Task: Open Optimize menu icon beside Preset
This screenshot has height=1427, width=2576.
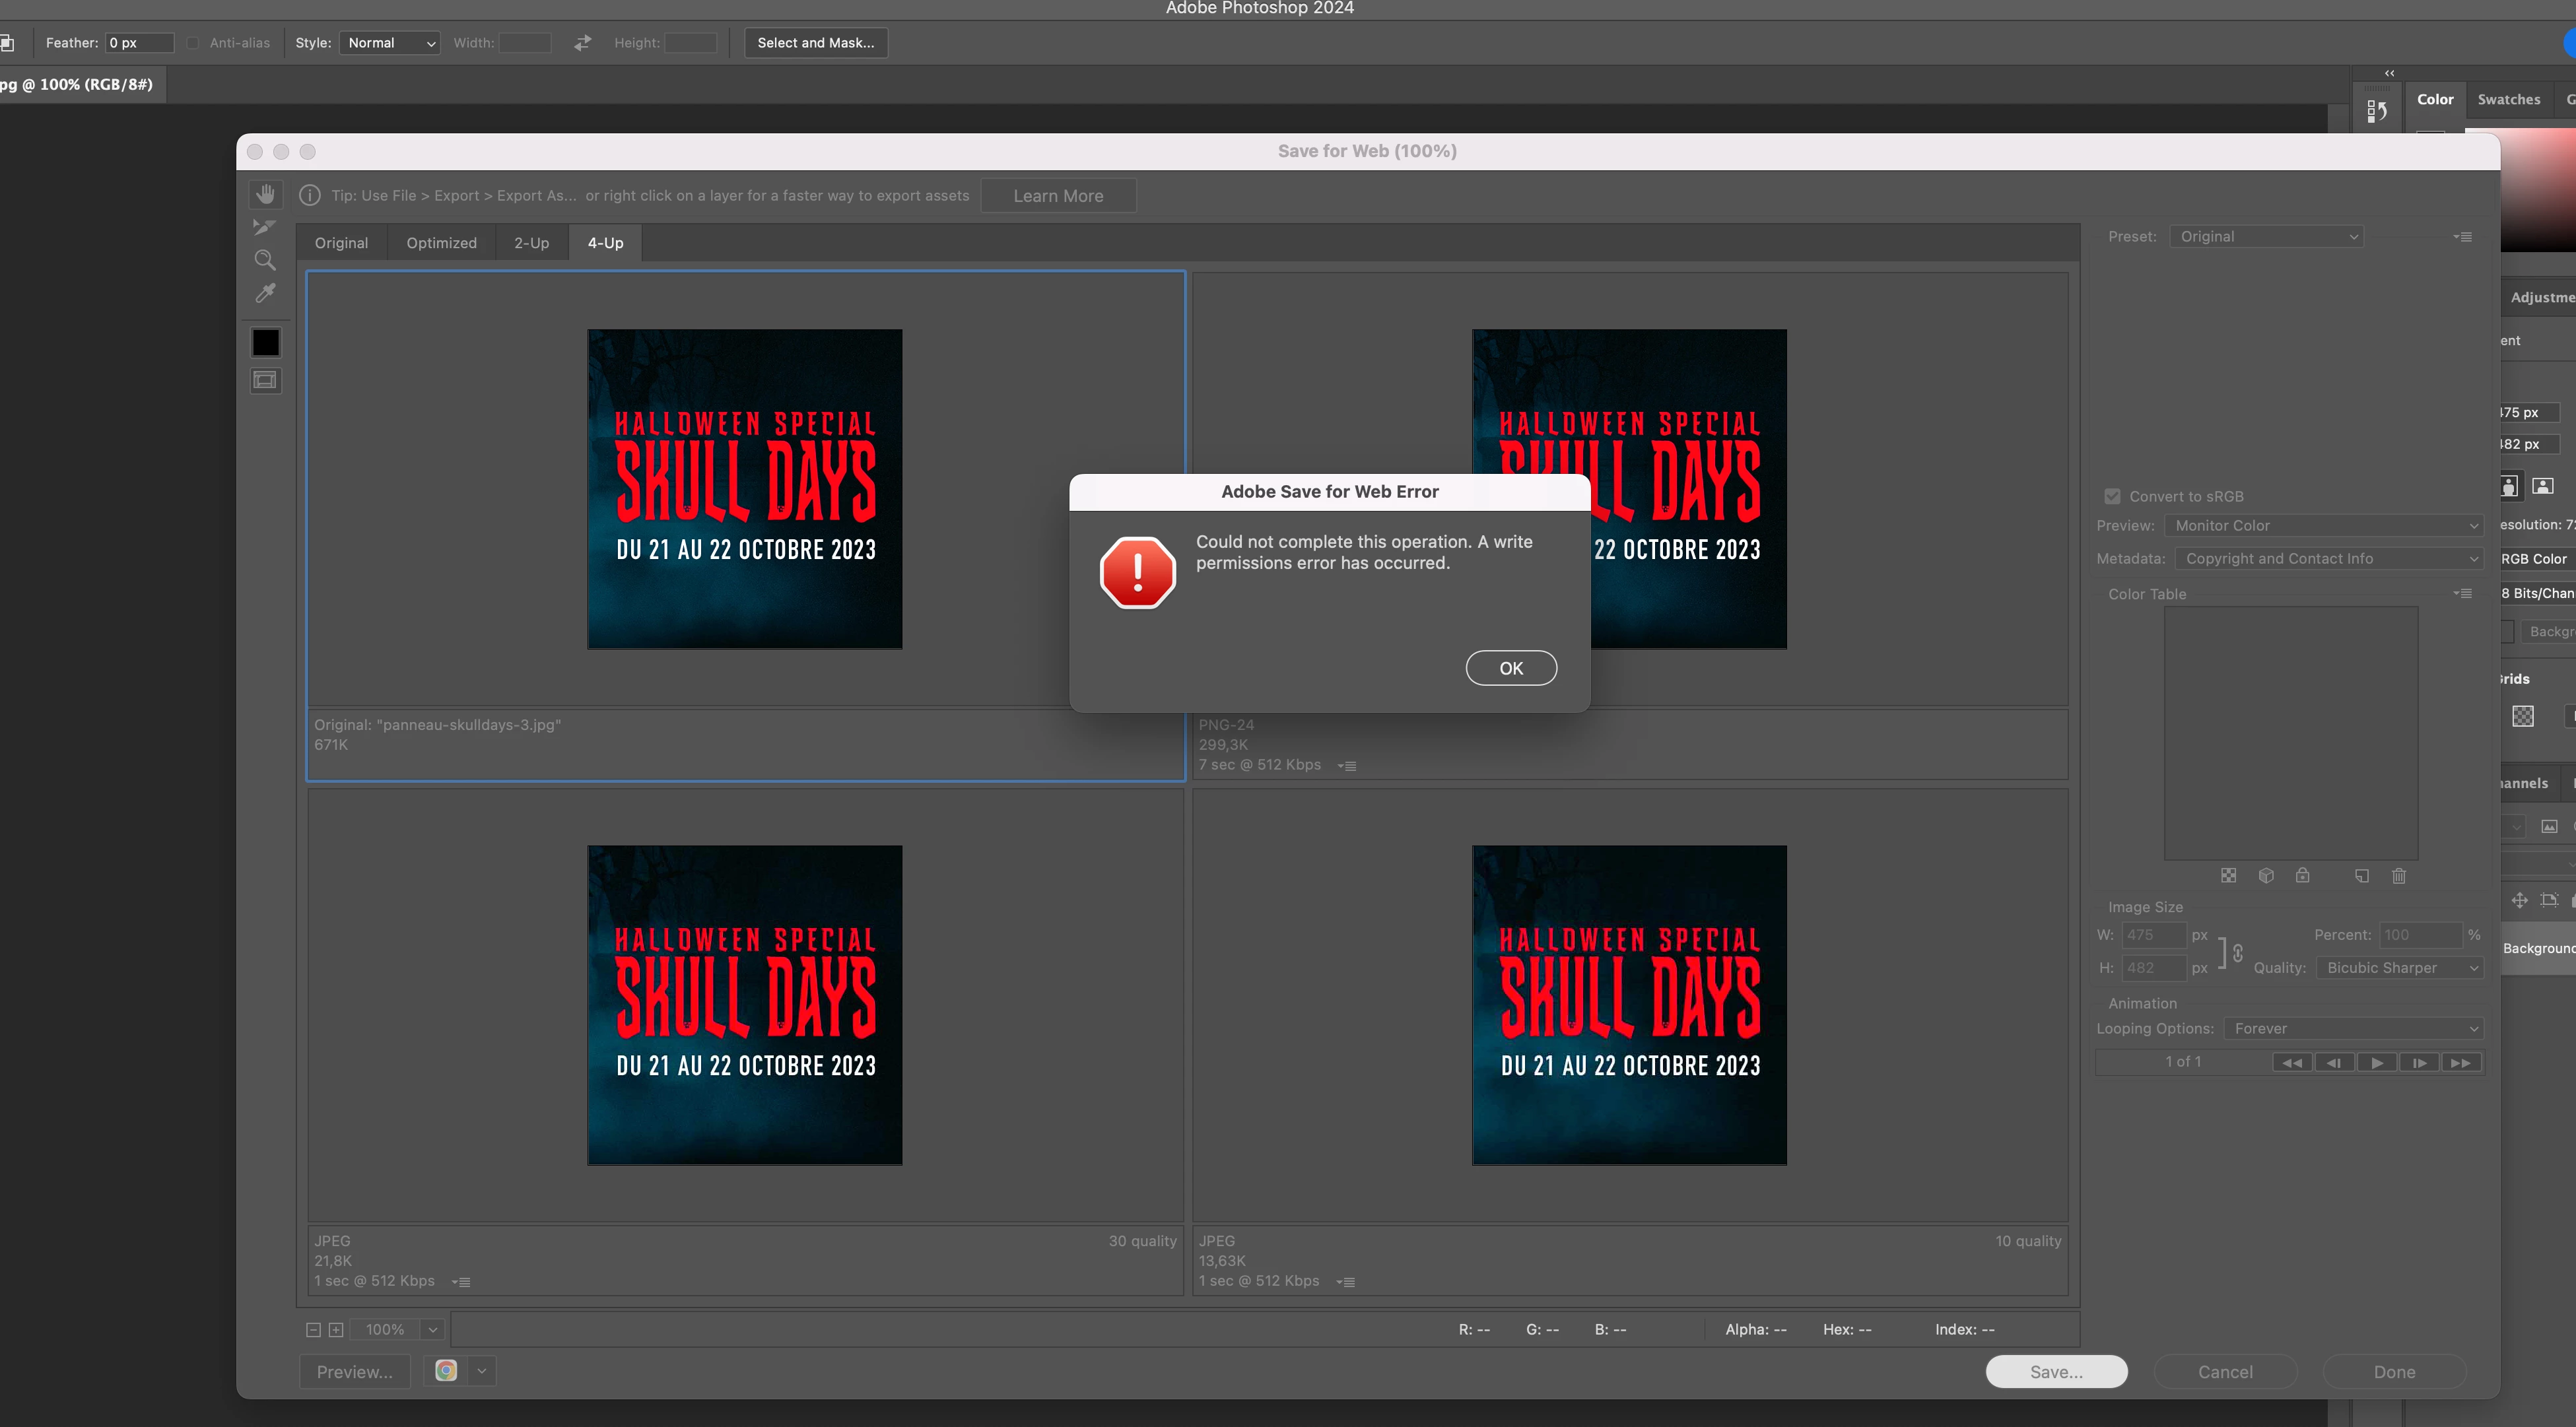Action: (x=2463, y=237)
